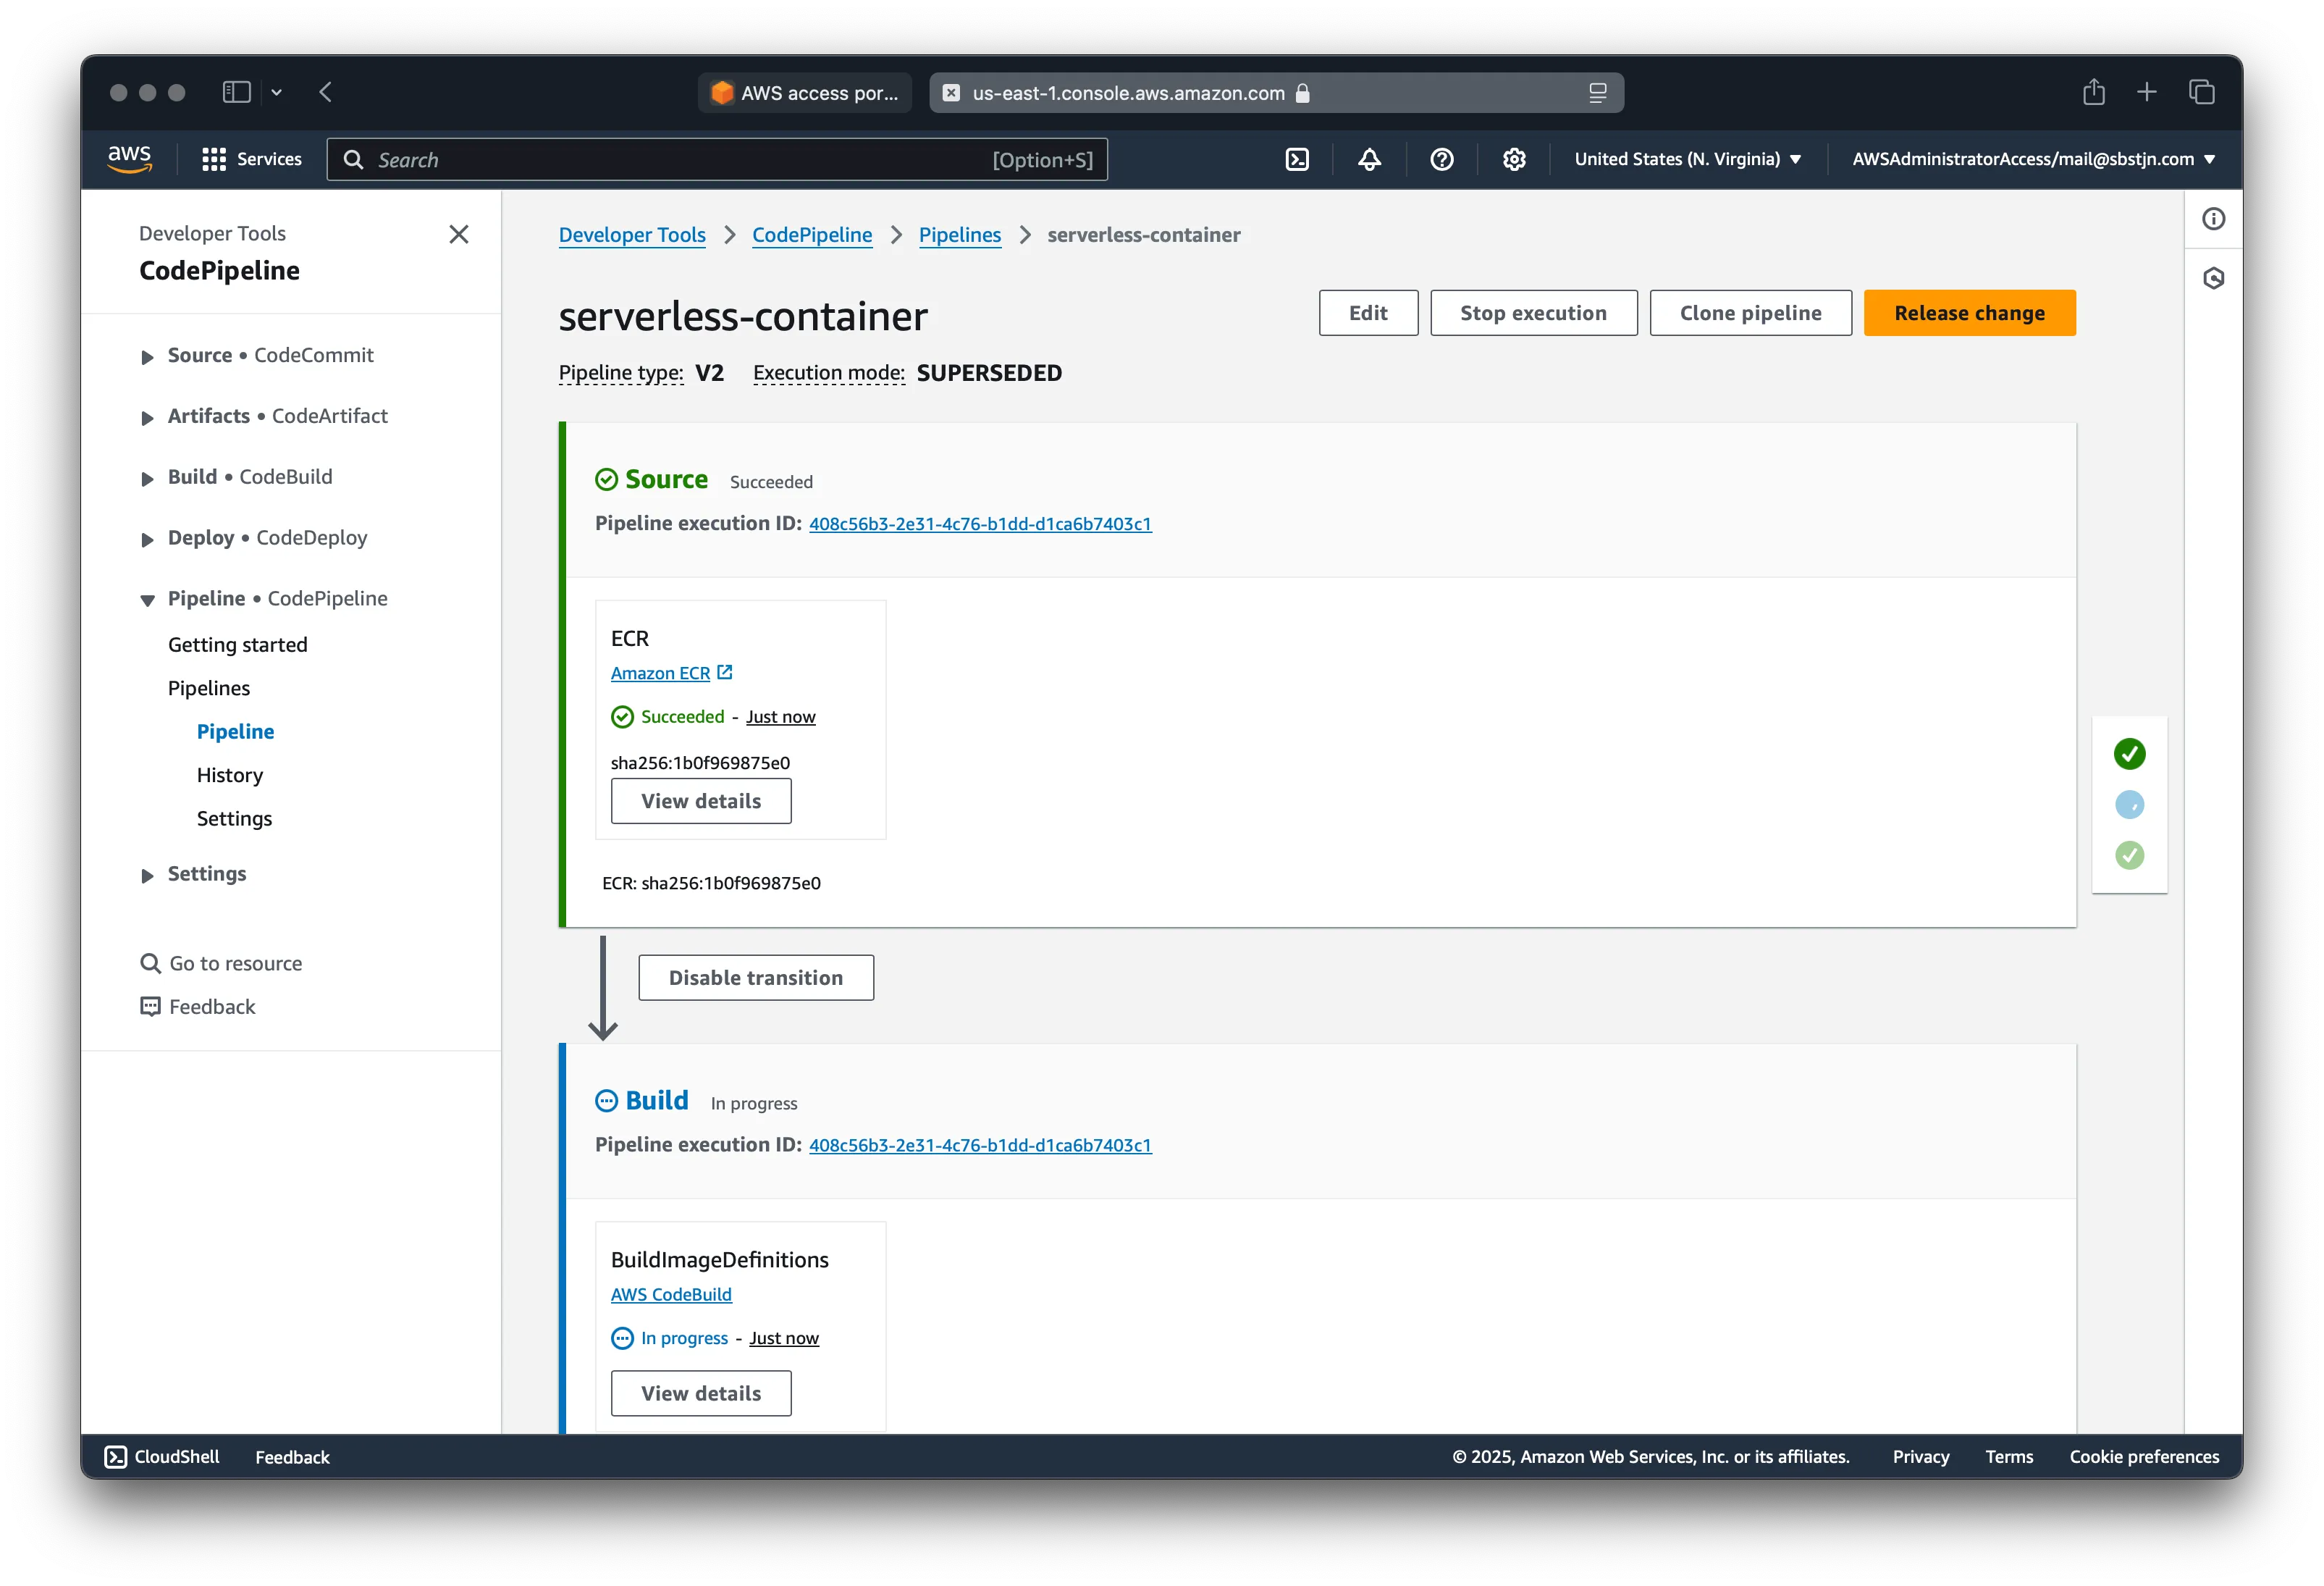Image resolution: width=2324 pixels, height=1586 pixels.
Task: Click the Safari share icon
Action: 2094,92
